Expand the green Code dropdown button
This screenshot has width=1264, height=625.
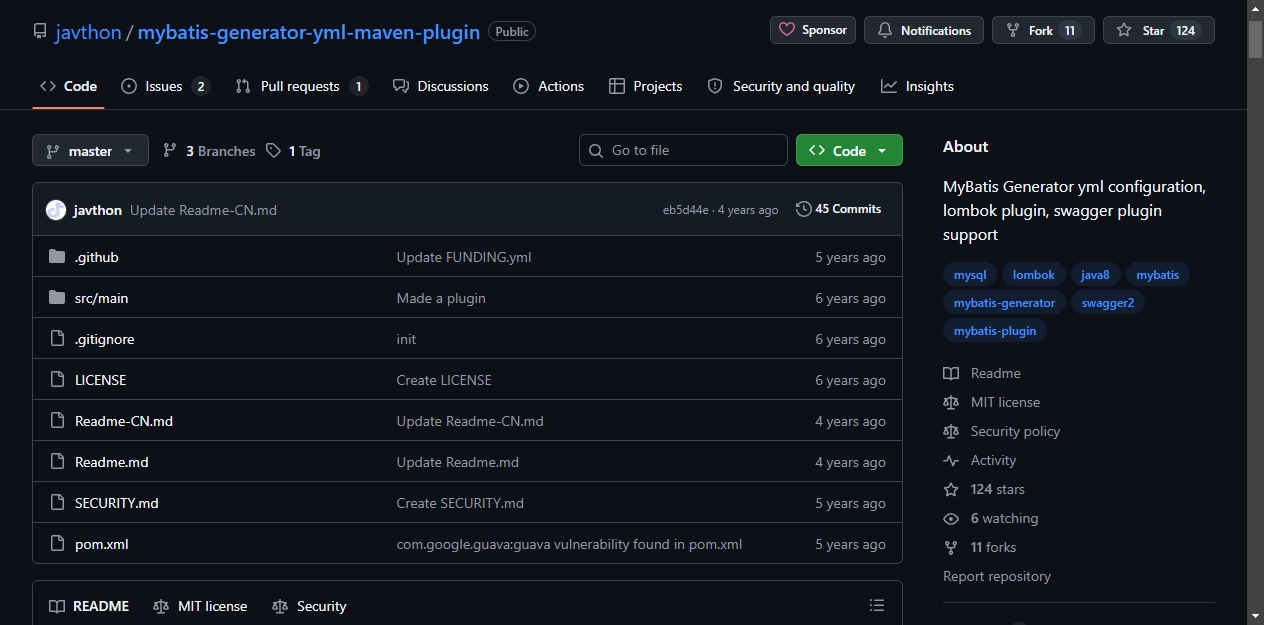pos(849,150)
